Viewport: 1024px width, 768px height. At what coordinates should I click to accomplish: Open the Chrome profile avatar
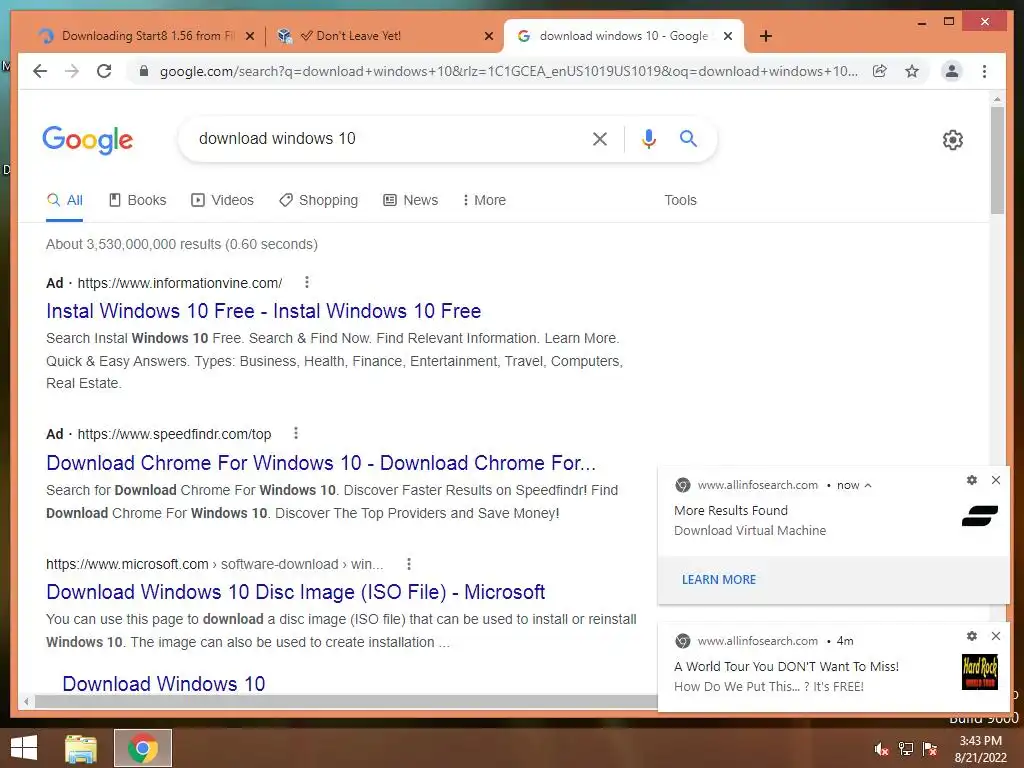[x=952, y=71]
